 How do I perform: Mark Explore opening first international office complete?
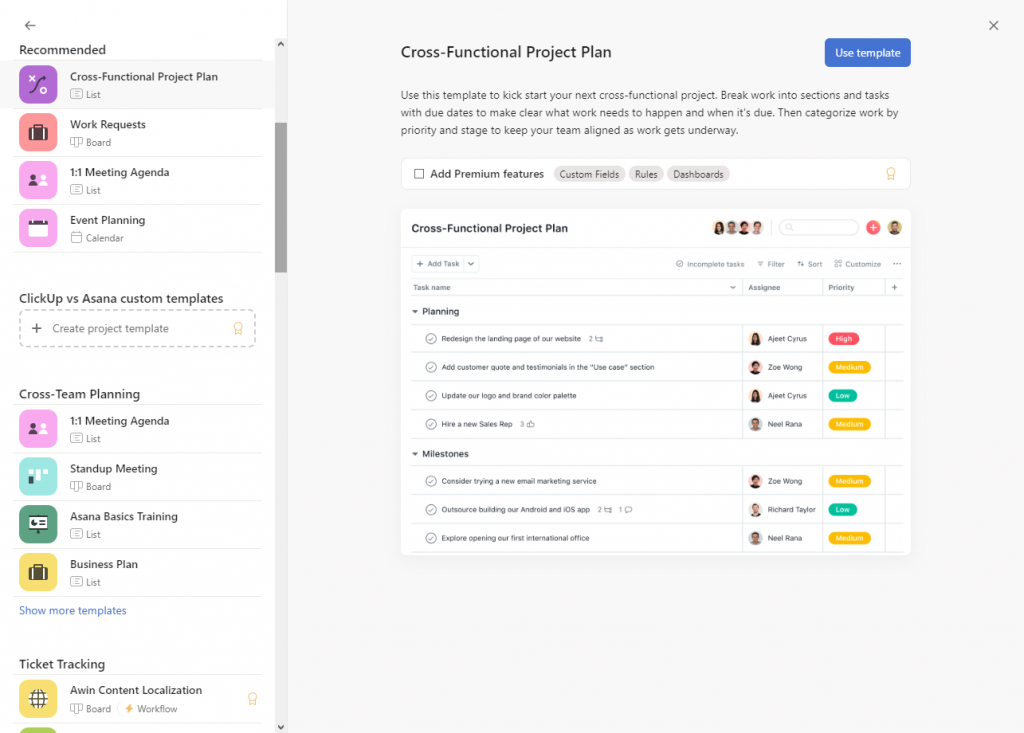coord(431,538)
